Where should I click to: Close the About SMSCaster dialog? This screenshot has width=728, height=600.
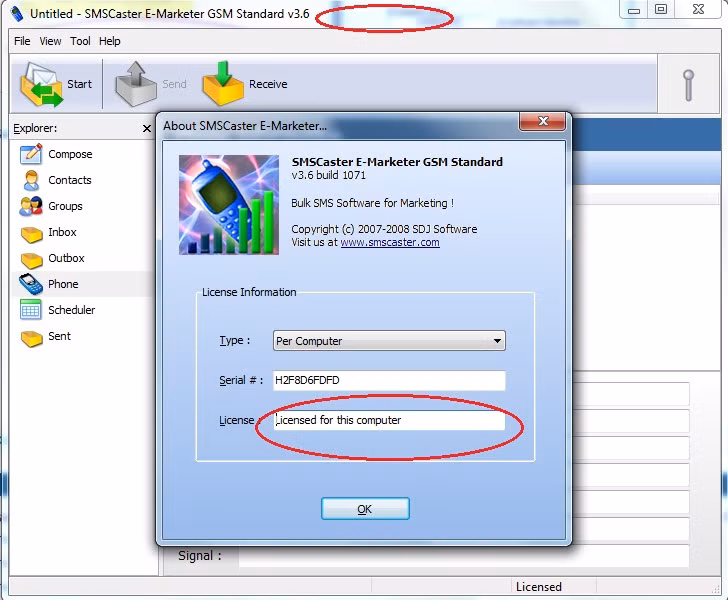point(542,122)
